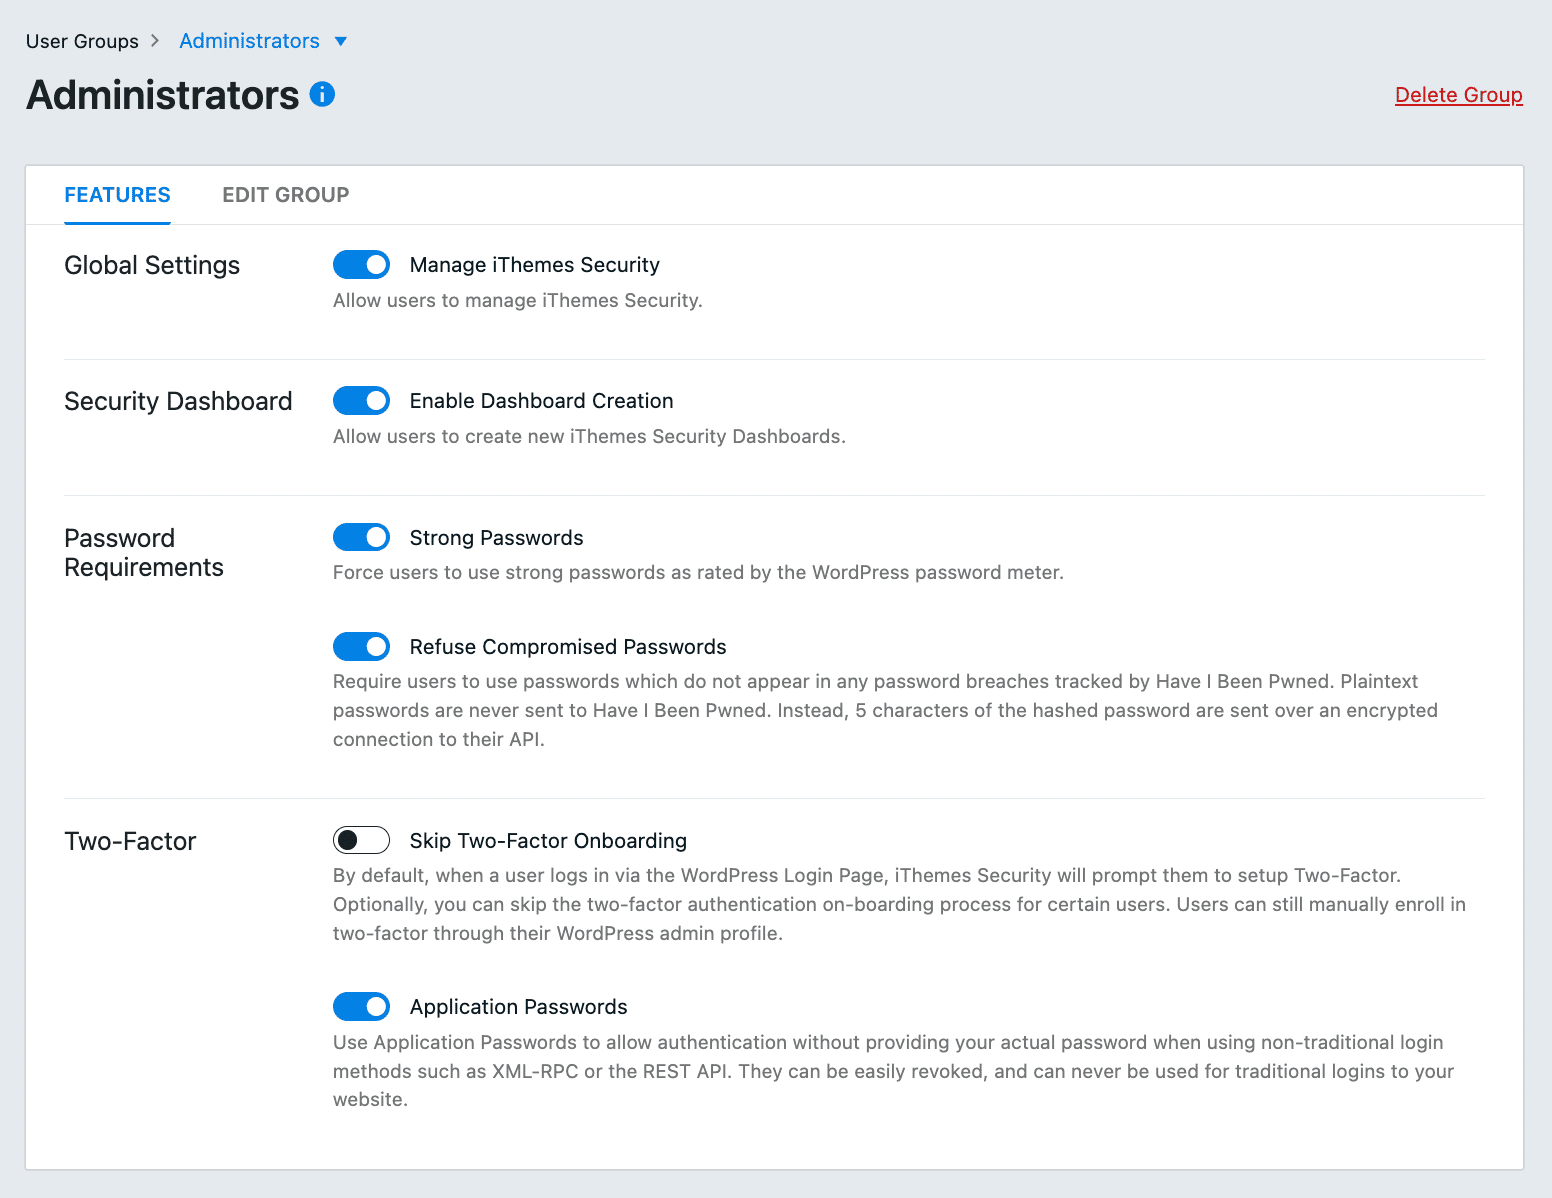Switch to the Features tab
Image resolution: width=1552 pixels, height=1198 pixels.
point(117,195)
